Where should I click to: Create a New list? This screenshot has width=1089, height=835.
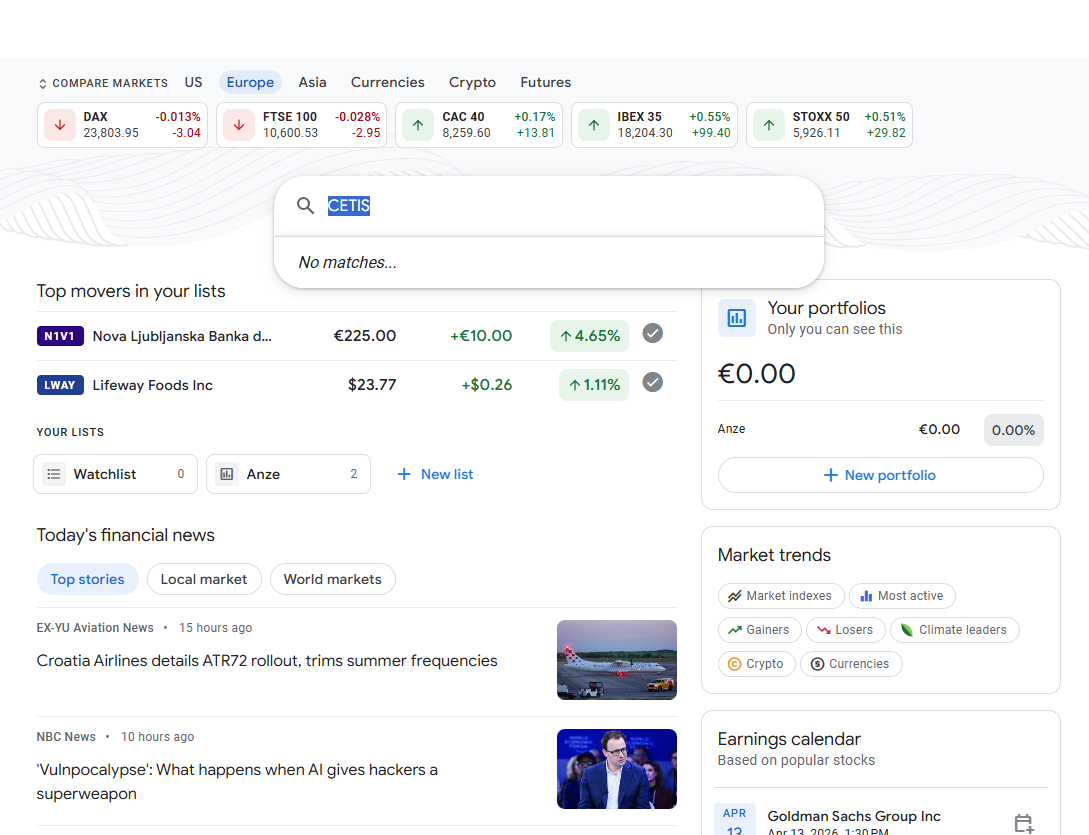[434, 473]
